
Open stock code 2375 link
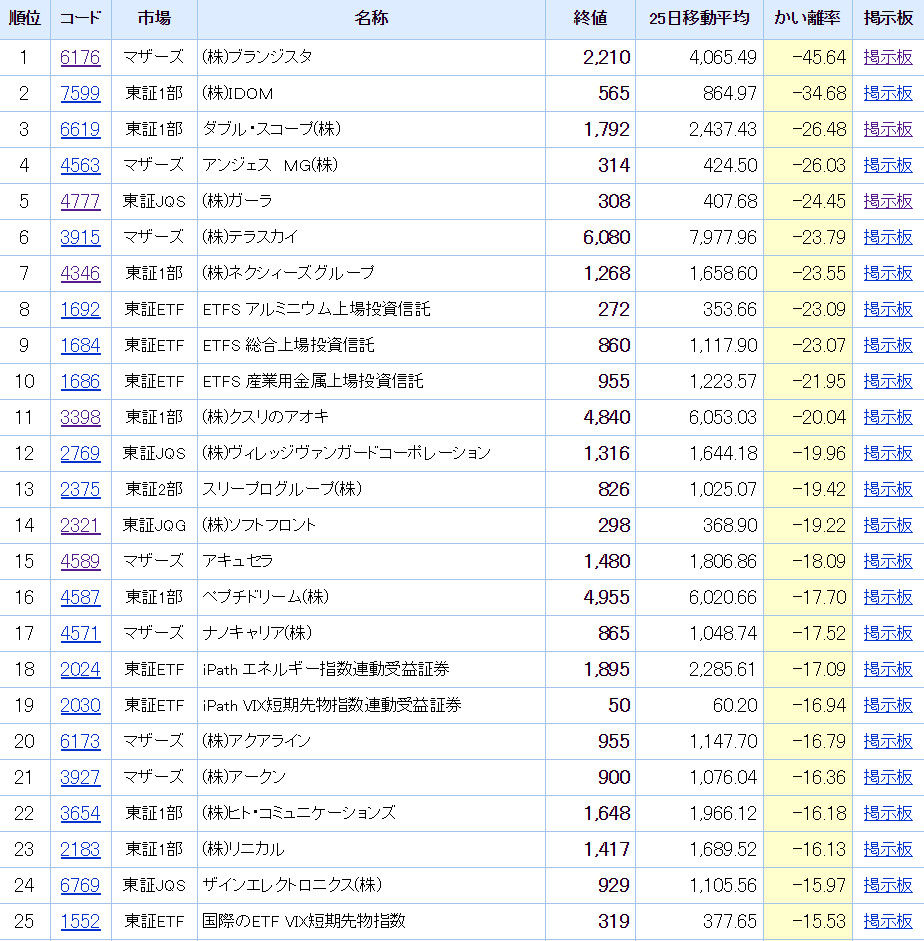[80, 490]
